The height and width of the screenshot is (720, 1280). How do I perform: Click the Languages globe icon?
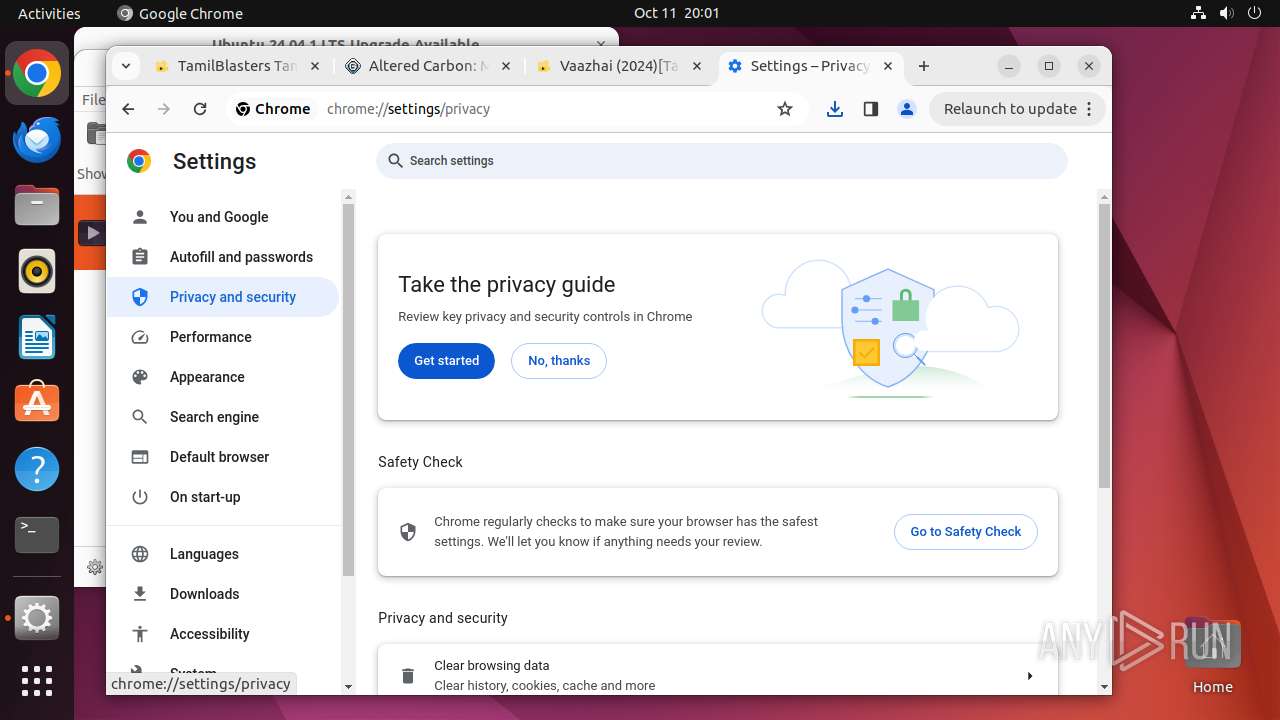pyautogui.click(x=140, y=554)
